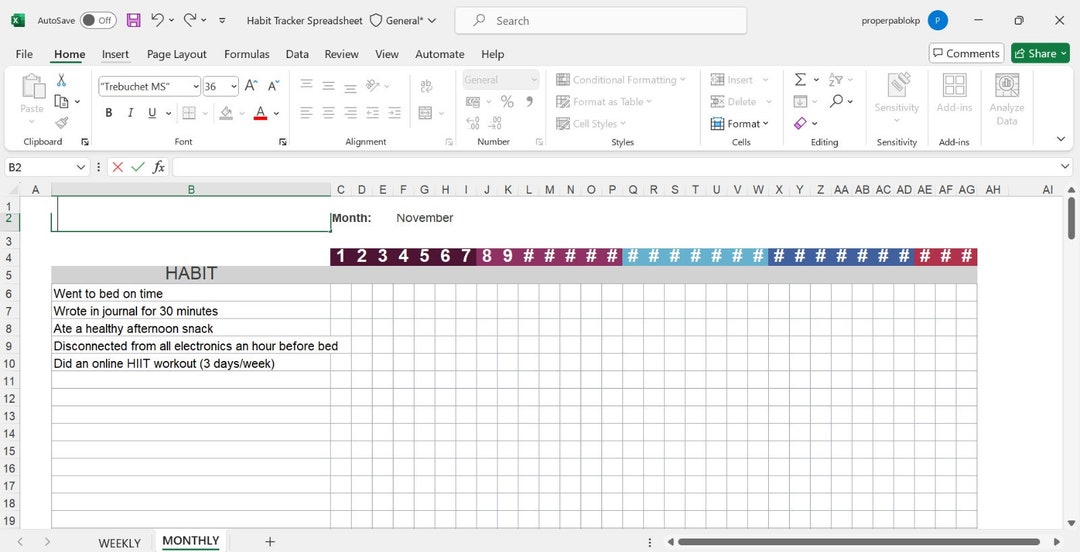
Task: Click the Align Right icon
Action: (351, 112)
